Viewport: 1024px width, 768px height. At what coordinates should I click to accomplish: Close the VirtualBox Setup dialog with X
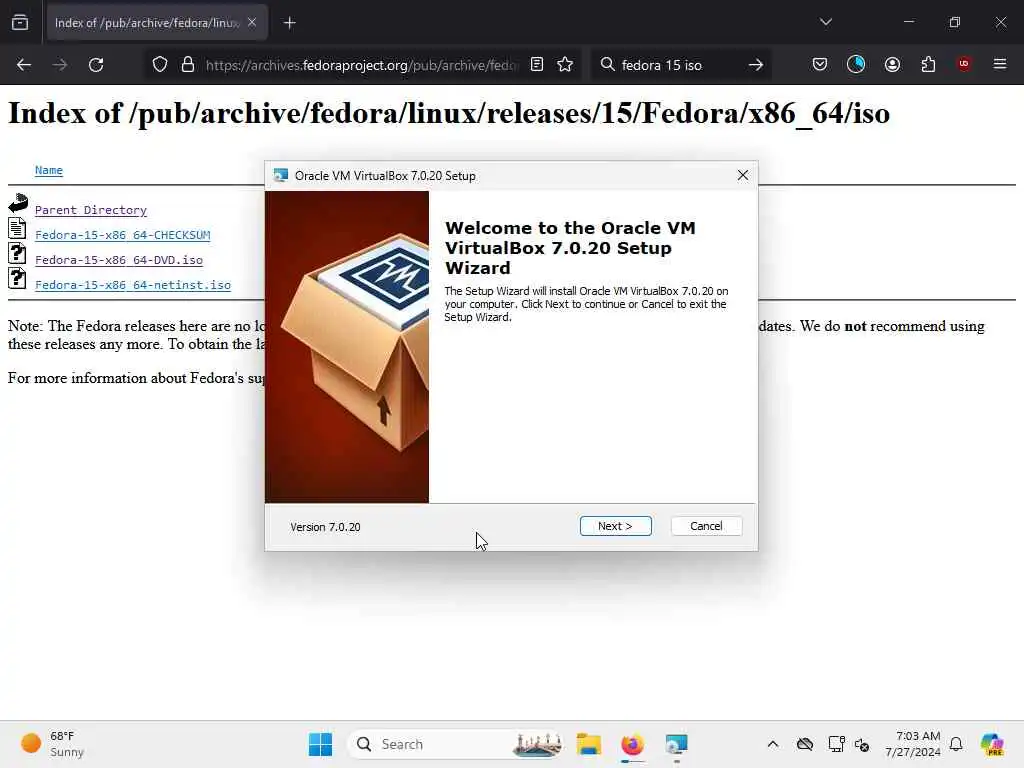tap(743, 175)
